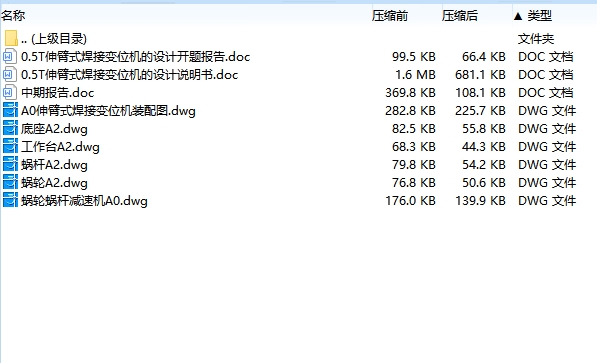The height and width of the screenshot is (363, 597).
Task: Click the DWG icon of 工作台A2.dwg
Action: point(10,146)
